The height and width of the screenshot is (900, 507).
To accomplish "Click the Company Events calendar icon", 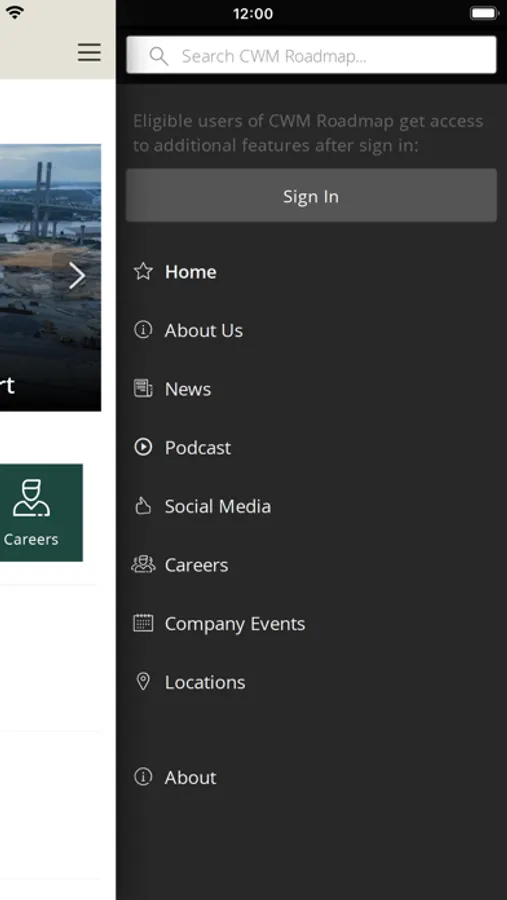I will tap(143, 623).
